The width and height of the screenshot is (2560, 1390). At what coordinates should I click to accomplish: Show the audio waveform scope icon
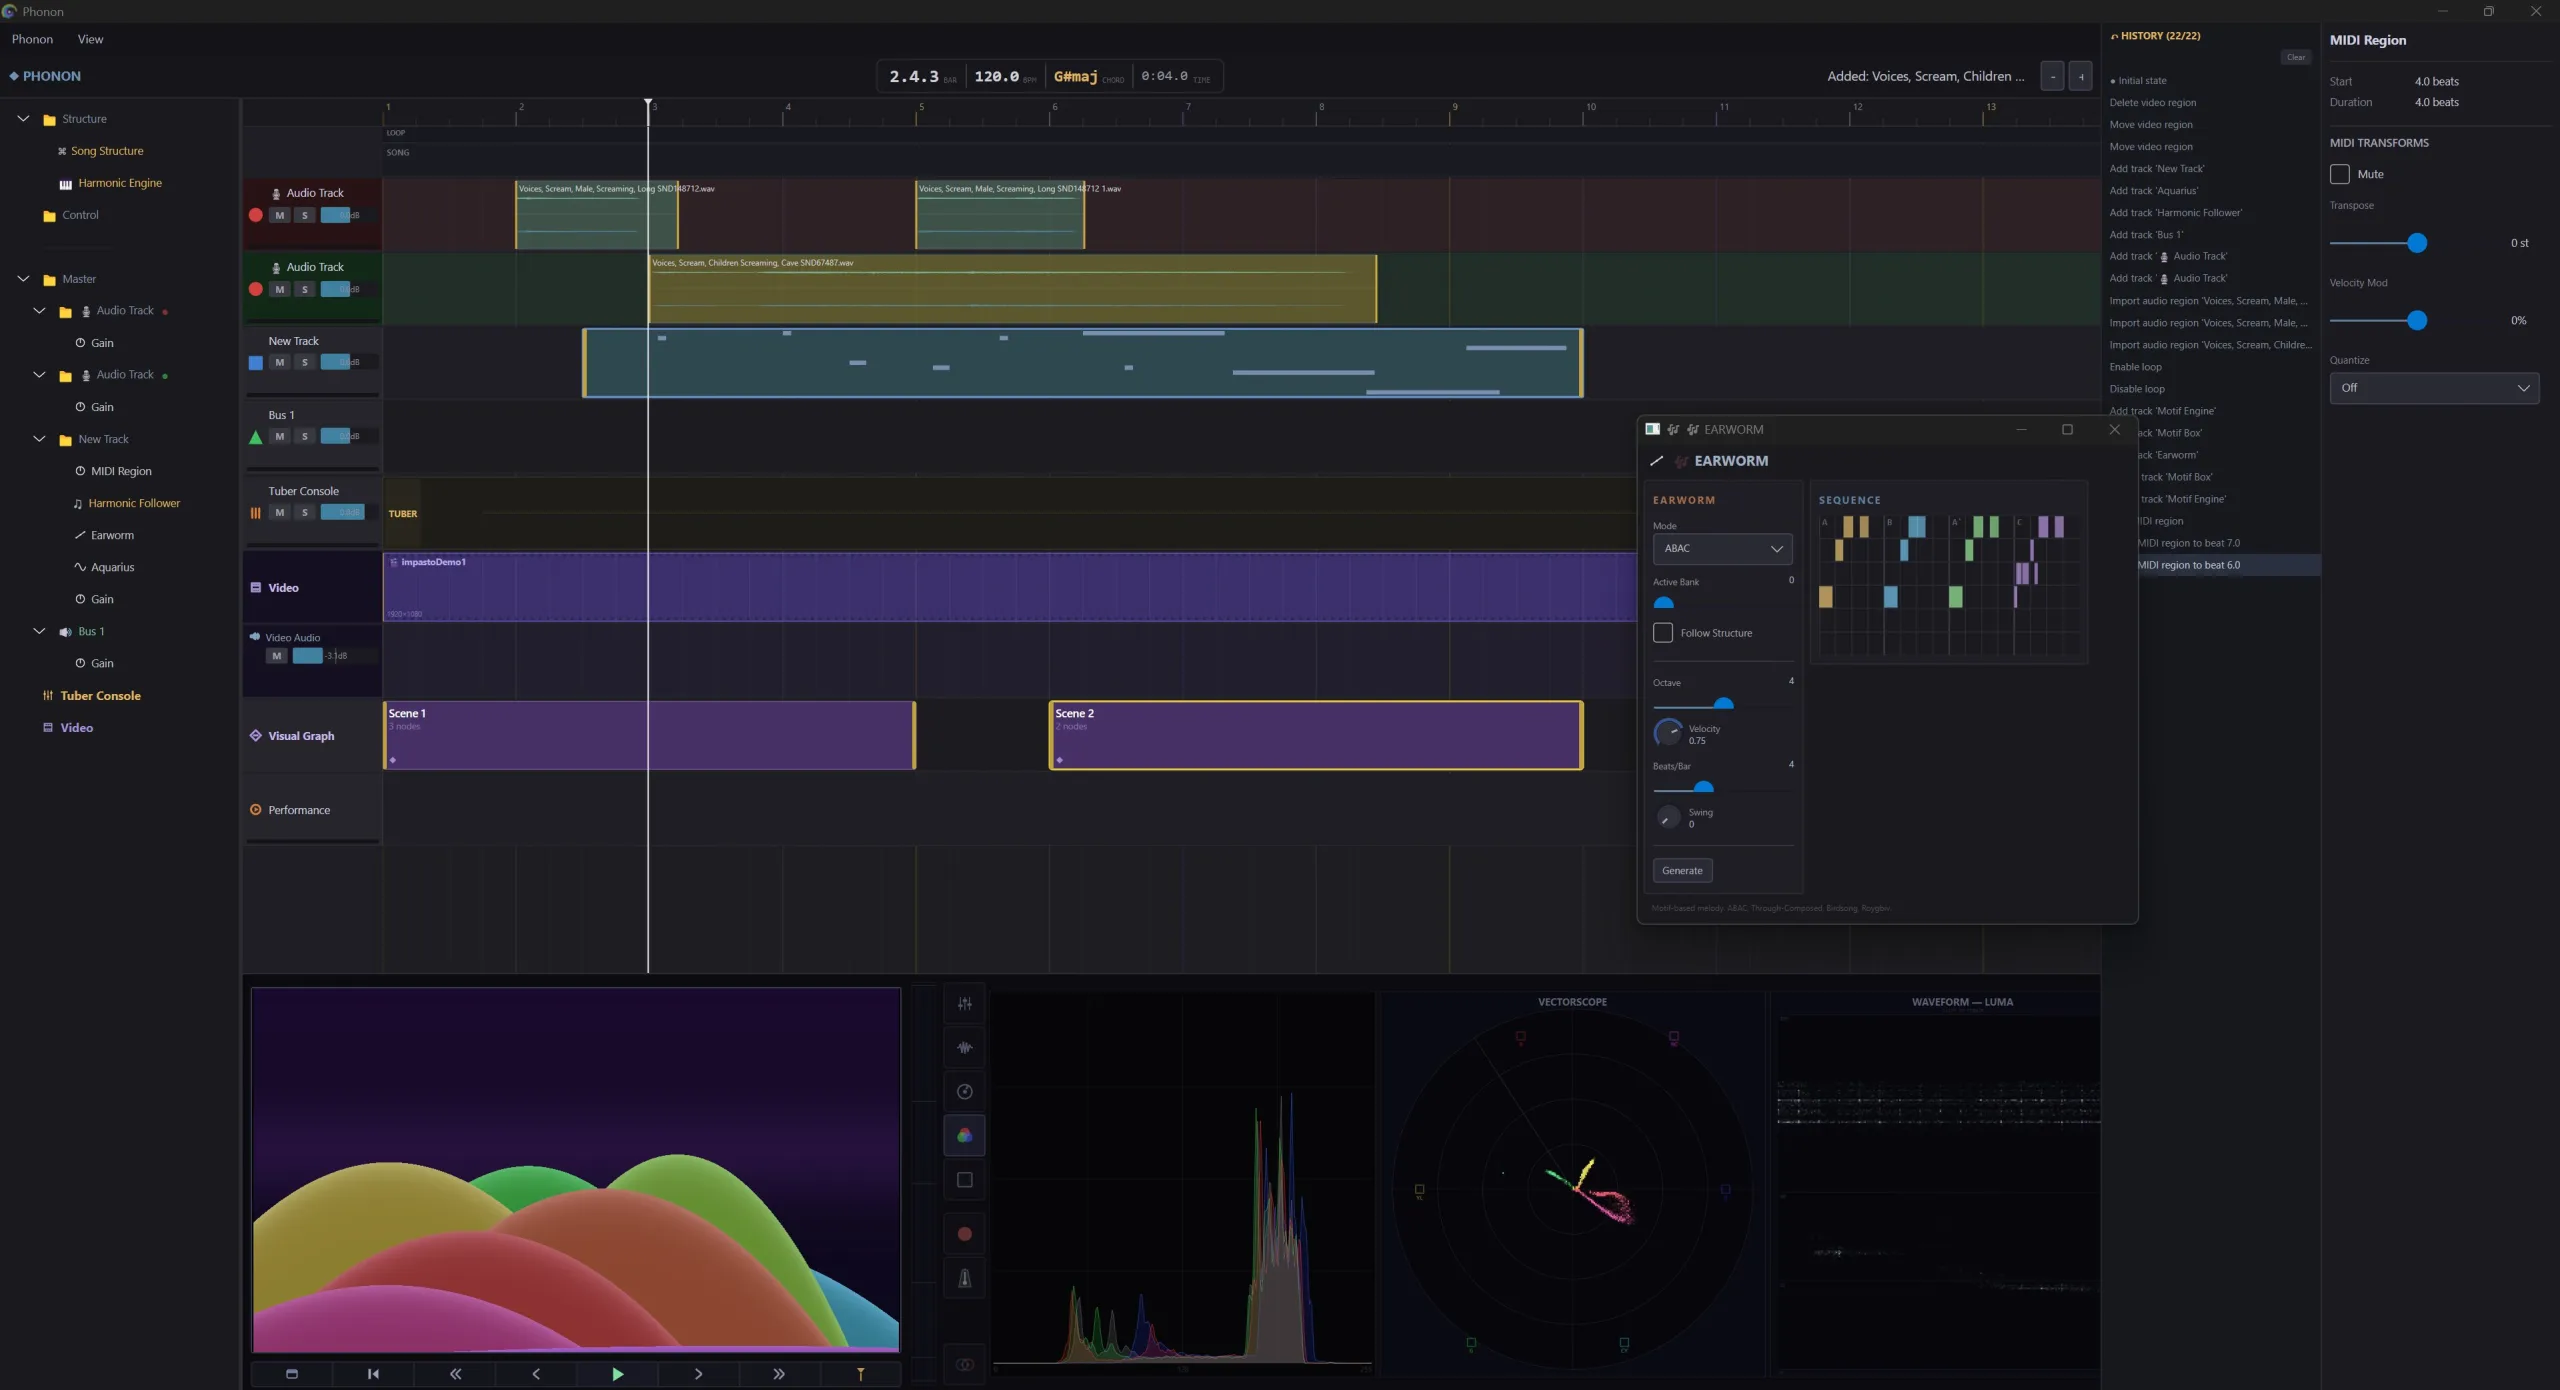point(964,1047)
